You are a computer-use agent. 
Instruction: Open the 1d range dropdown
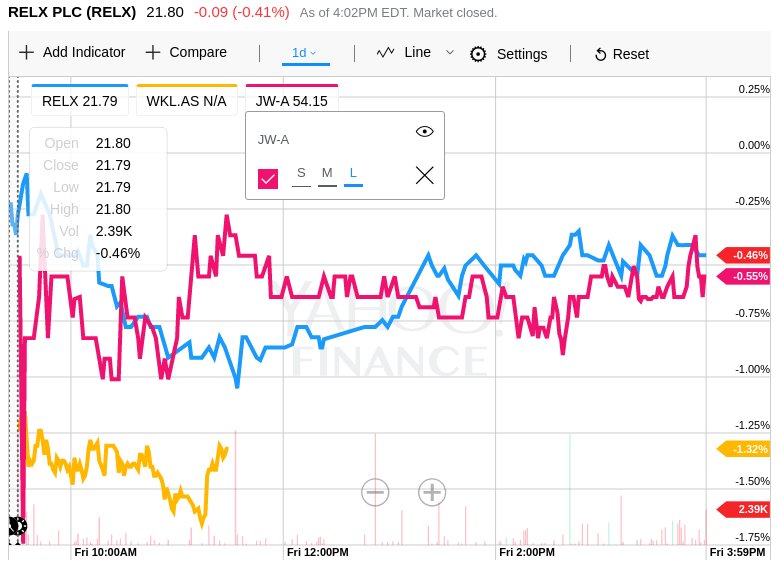click(306, 53)
